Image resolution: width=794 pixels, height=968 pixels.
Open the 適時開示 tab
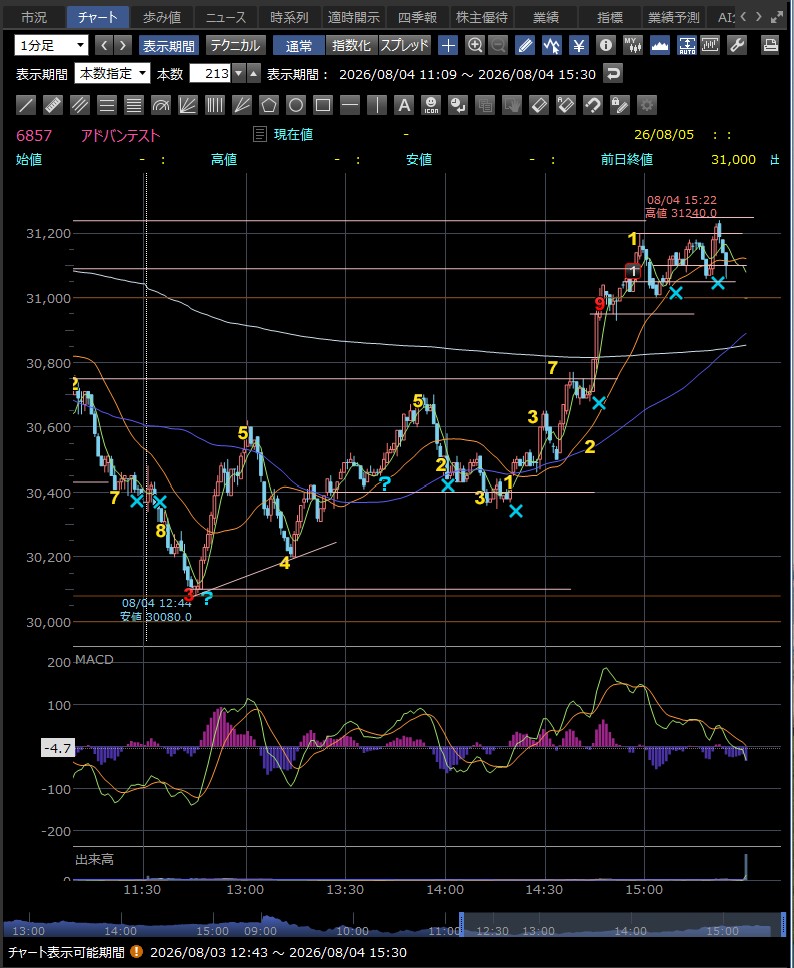pyautogui.click(x=354, y=17)
